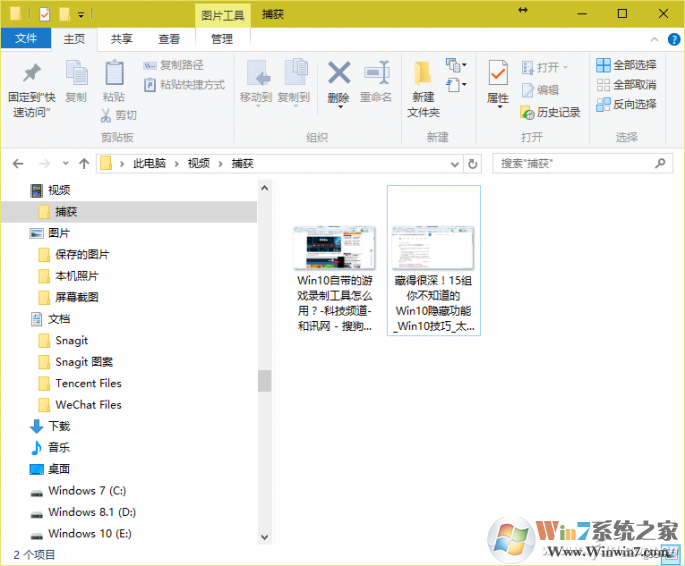Collapse the ribbon using the chevron arrow
This screenshot has height=566, width=685.
click(654, 39)
